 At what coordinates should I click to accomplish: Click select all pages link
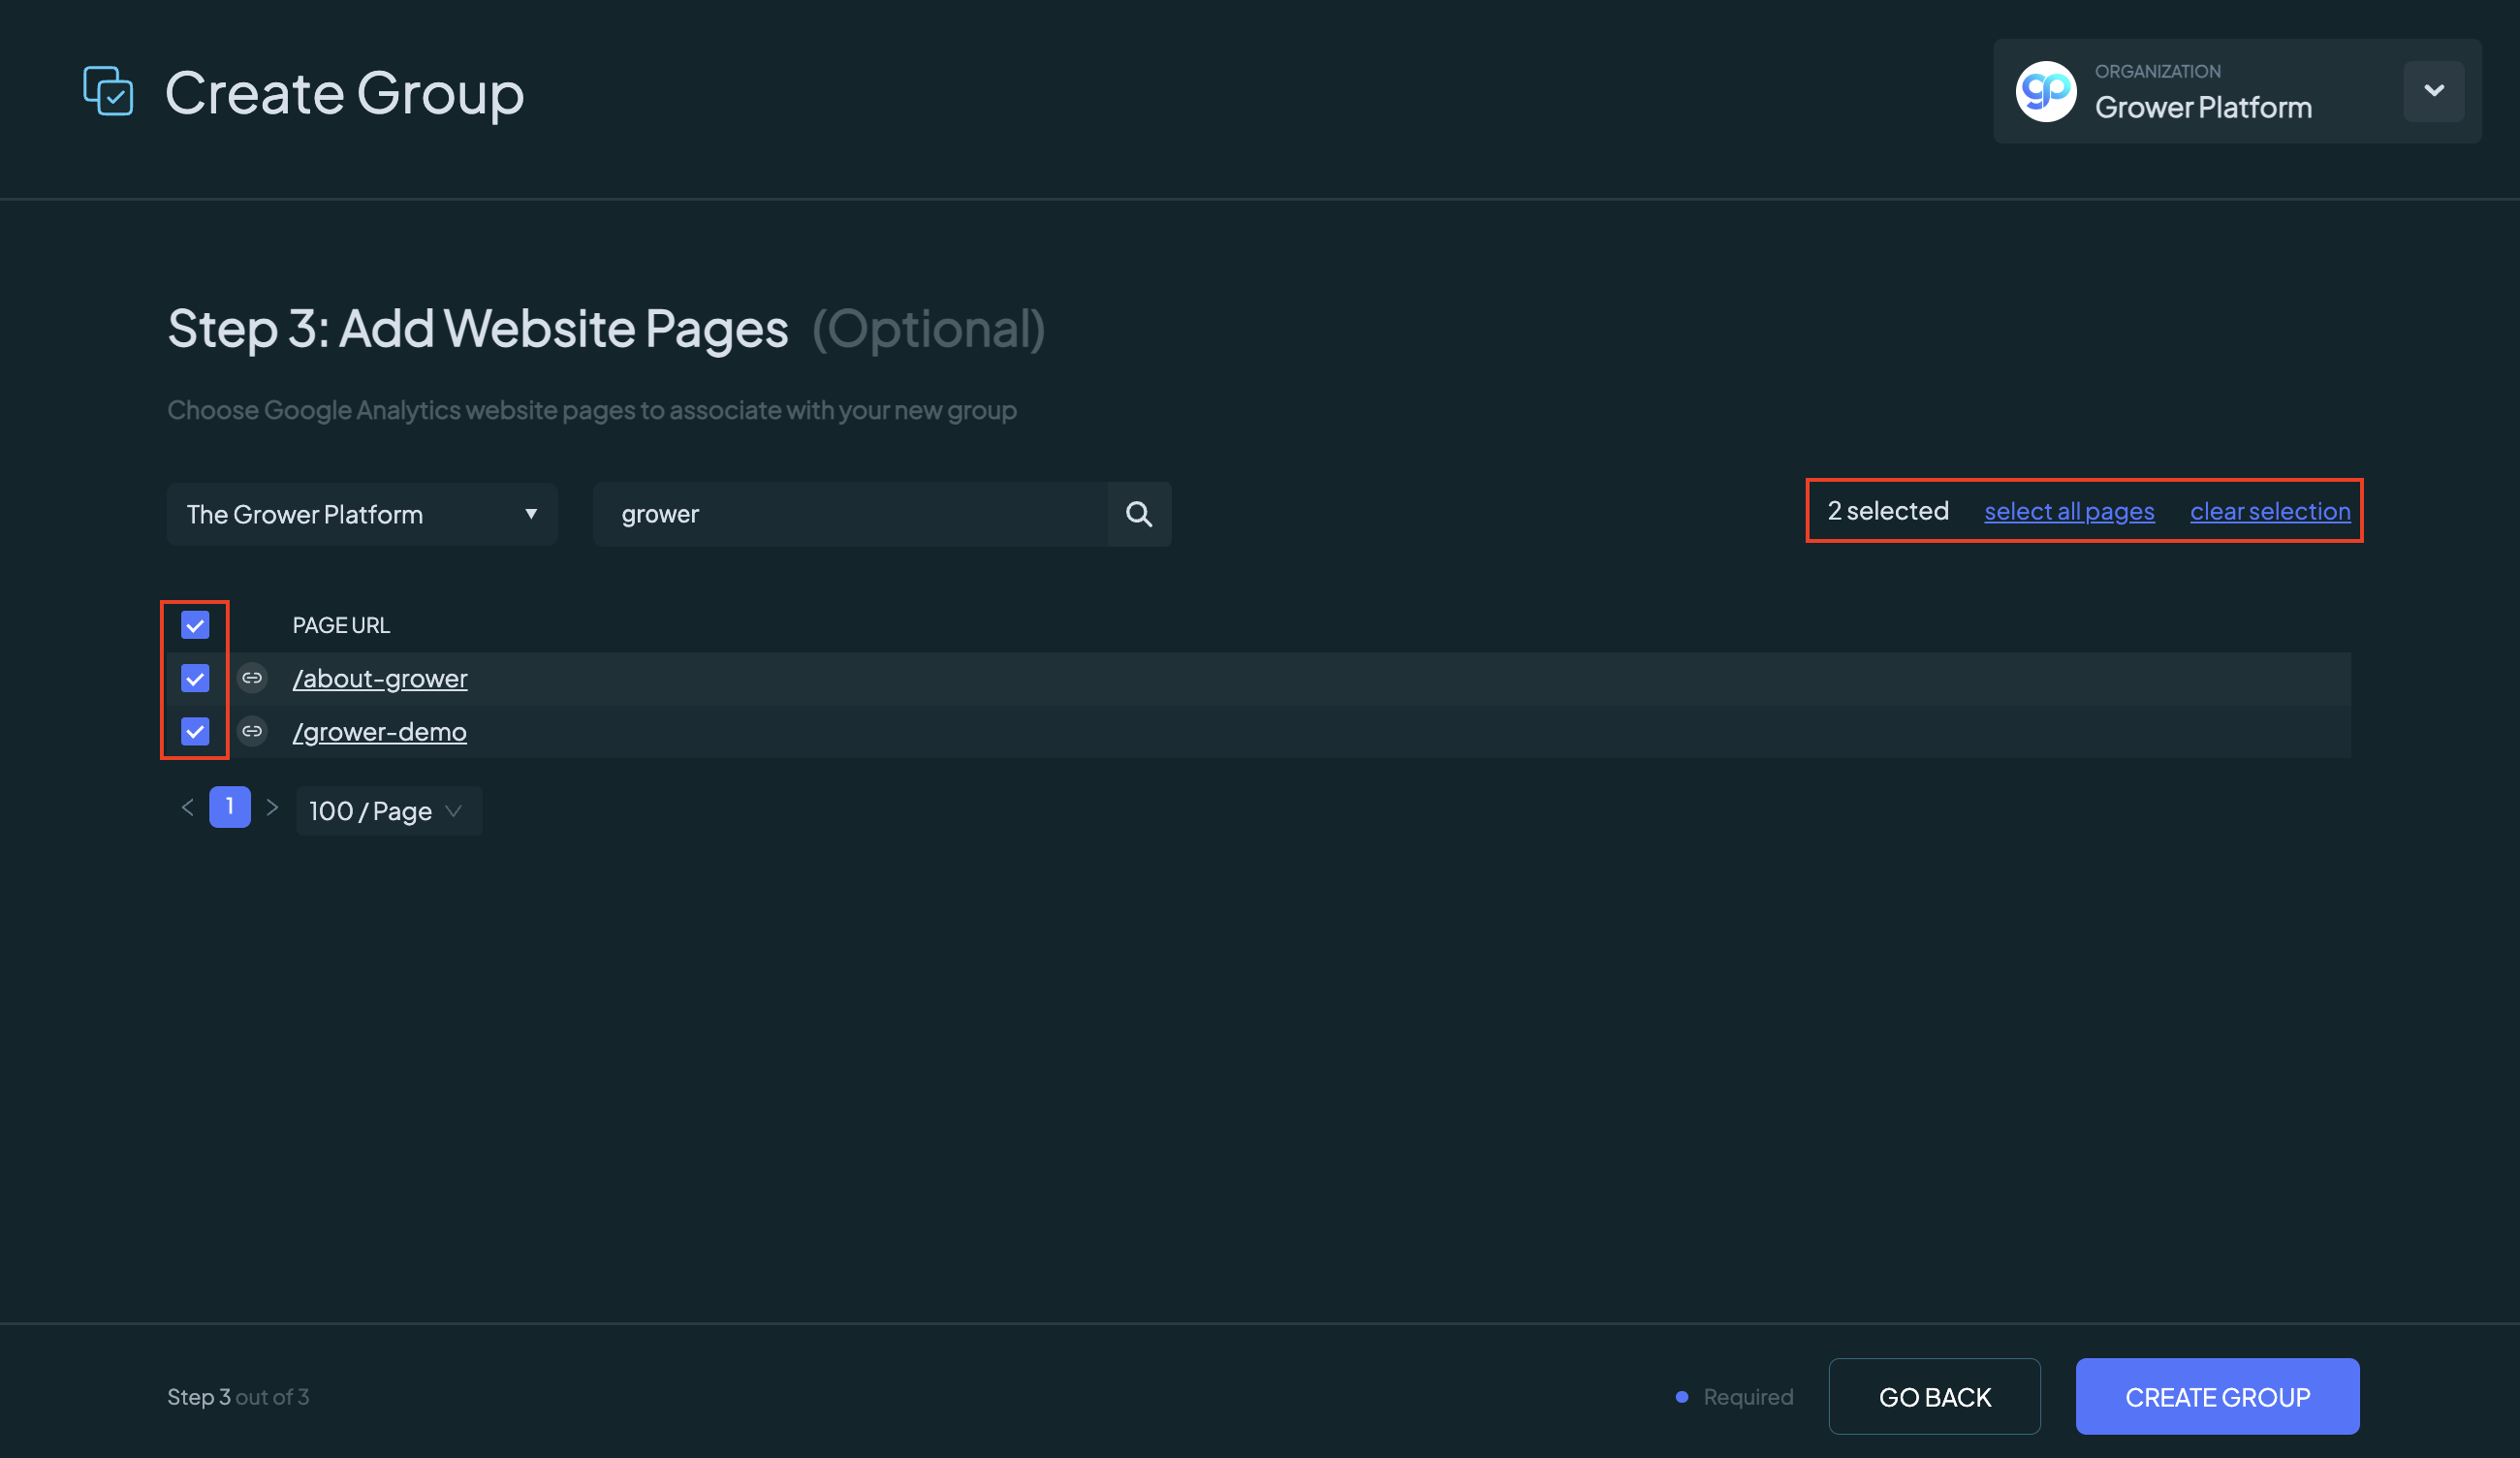coord(2069,511)
